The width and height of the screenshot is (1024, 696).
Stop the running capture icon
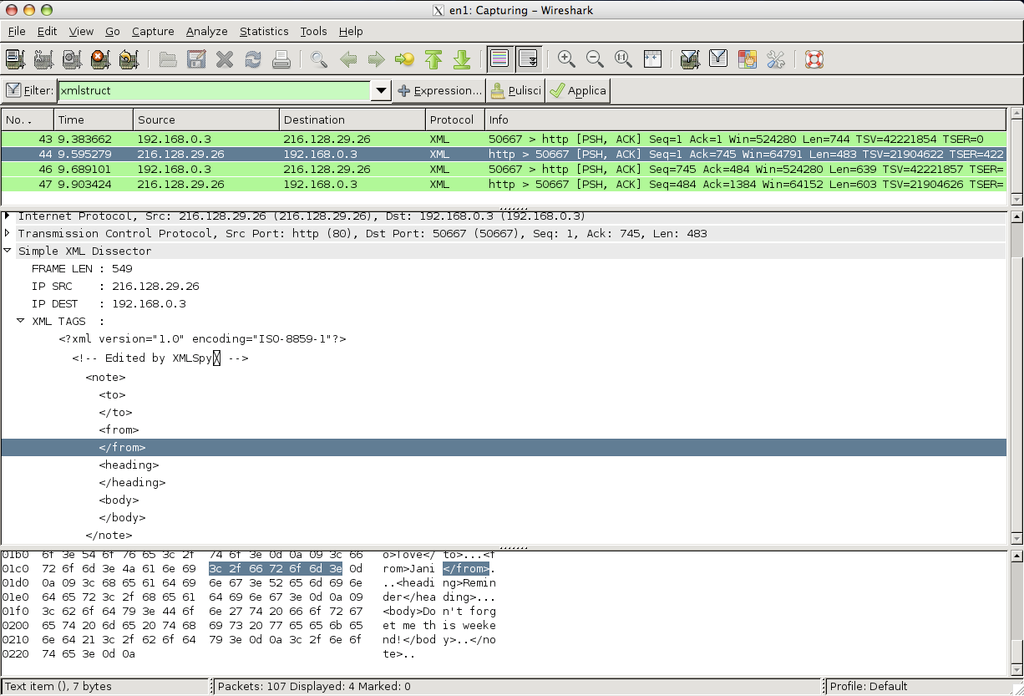coord(101,59)
